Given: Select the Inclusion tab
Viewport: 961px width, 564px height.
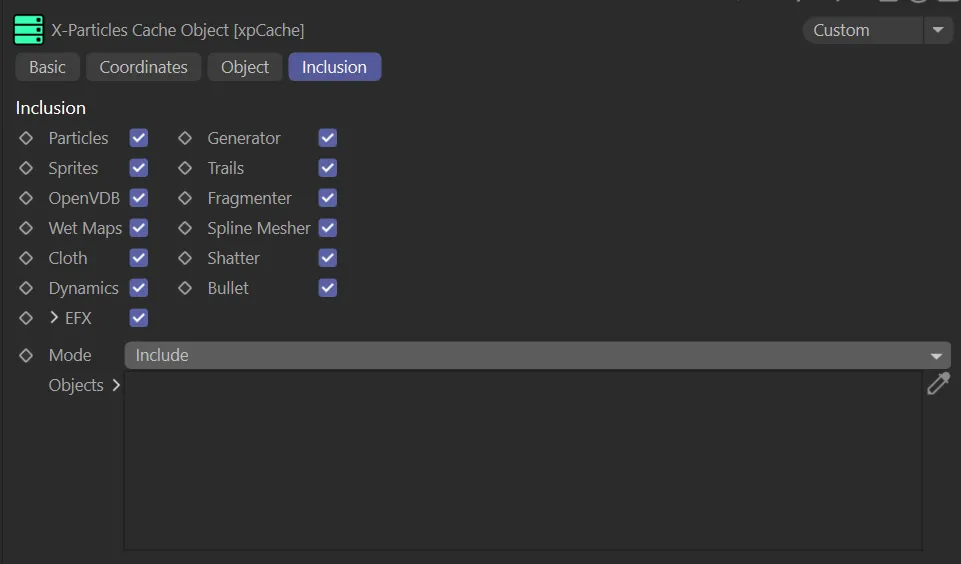Looking at the screenshot, I should [x=334, y=67].
